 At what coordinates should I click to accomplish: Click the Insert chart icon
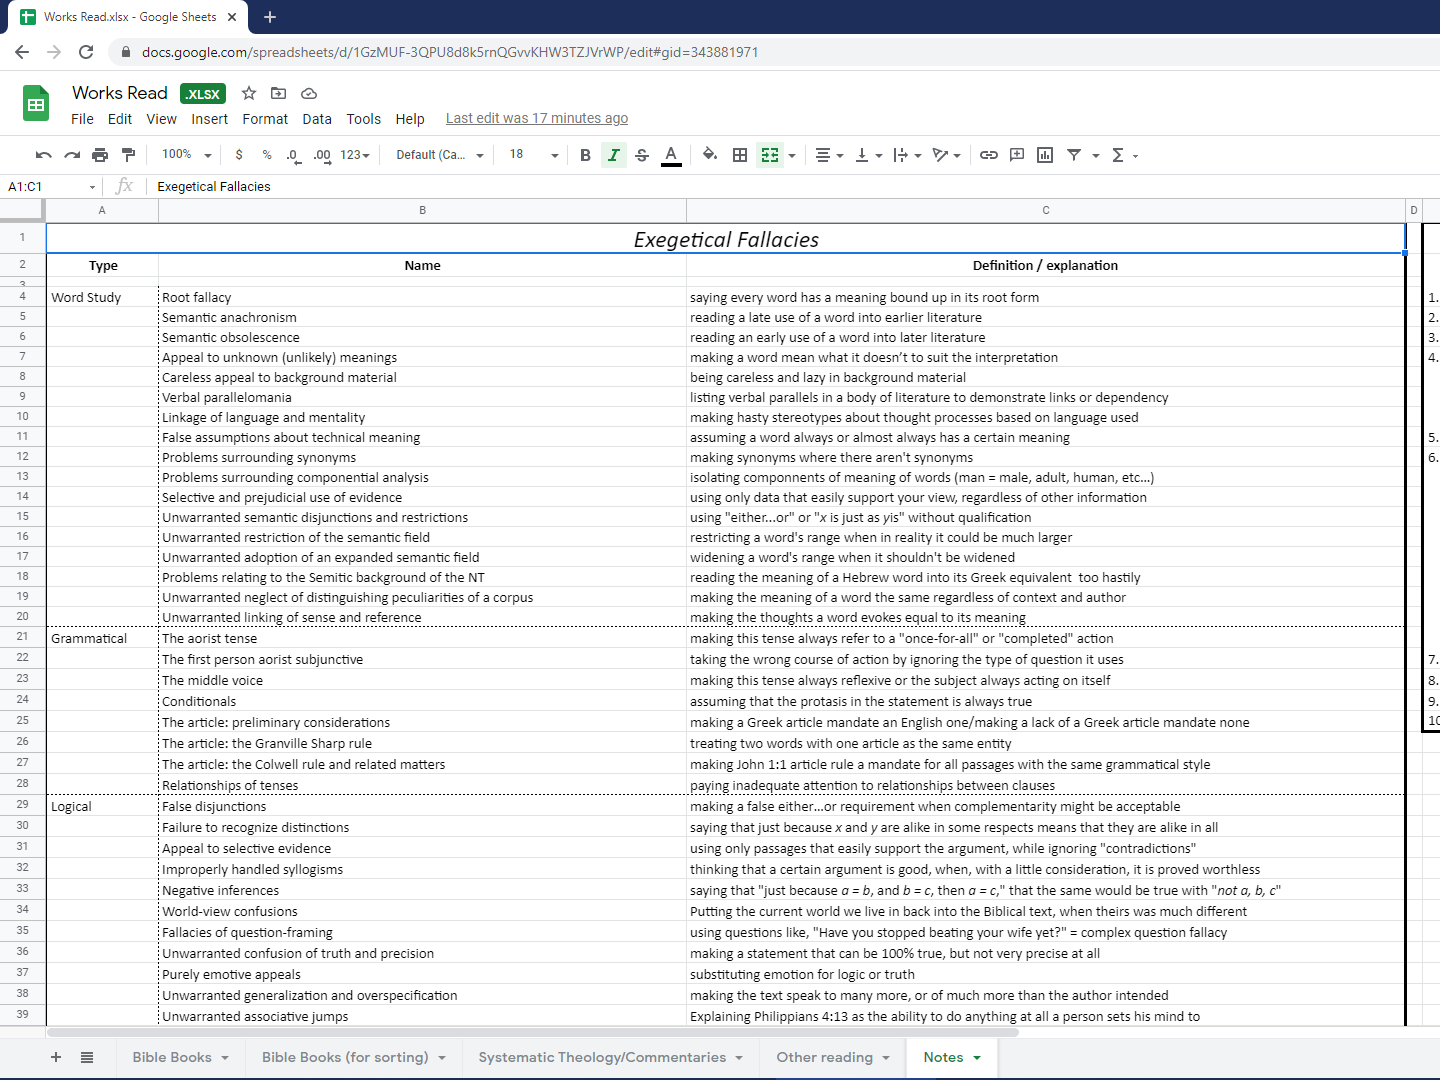coord(1045,155)
